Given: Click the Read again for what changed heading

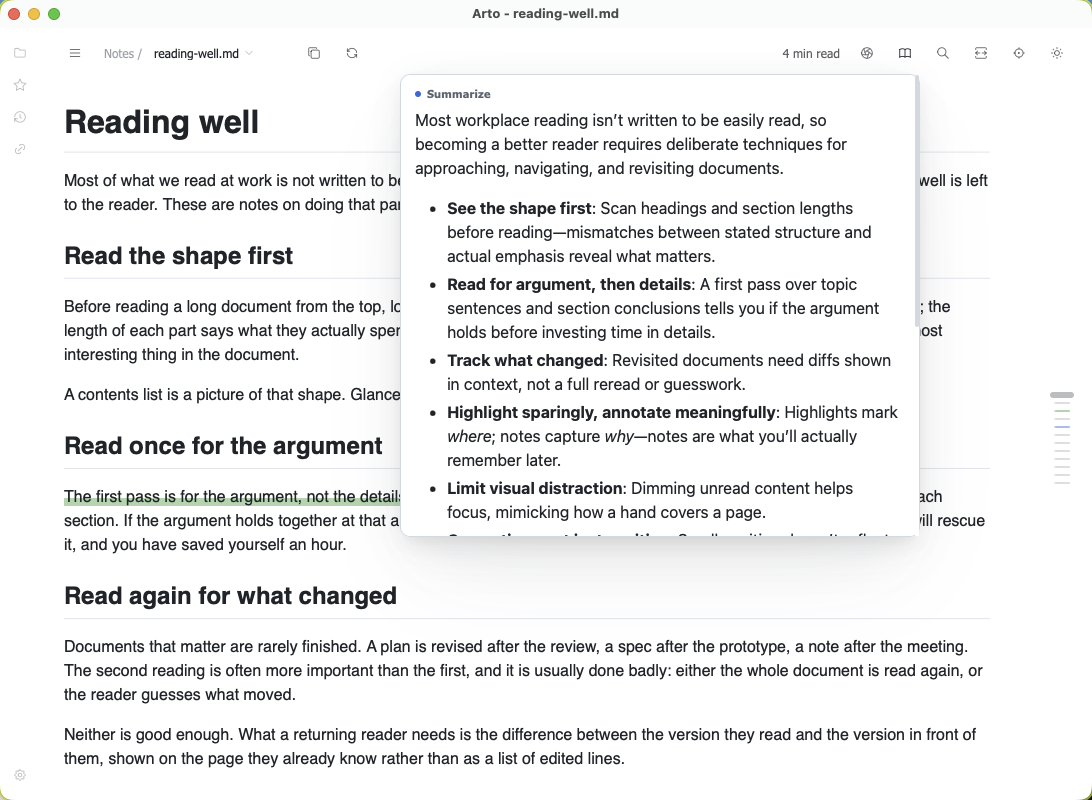Looking at the screenshot, I should [x=231, y=596].
